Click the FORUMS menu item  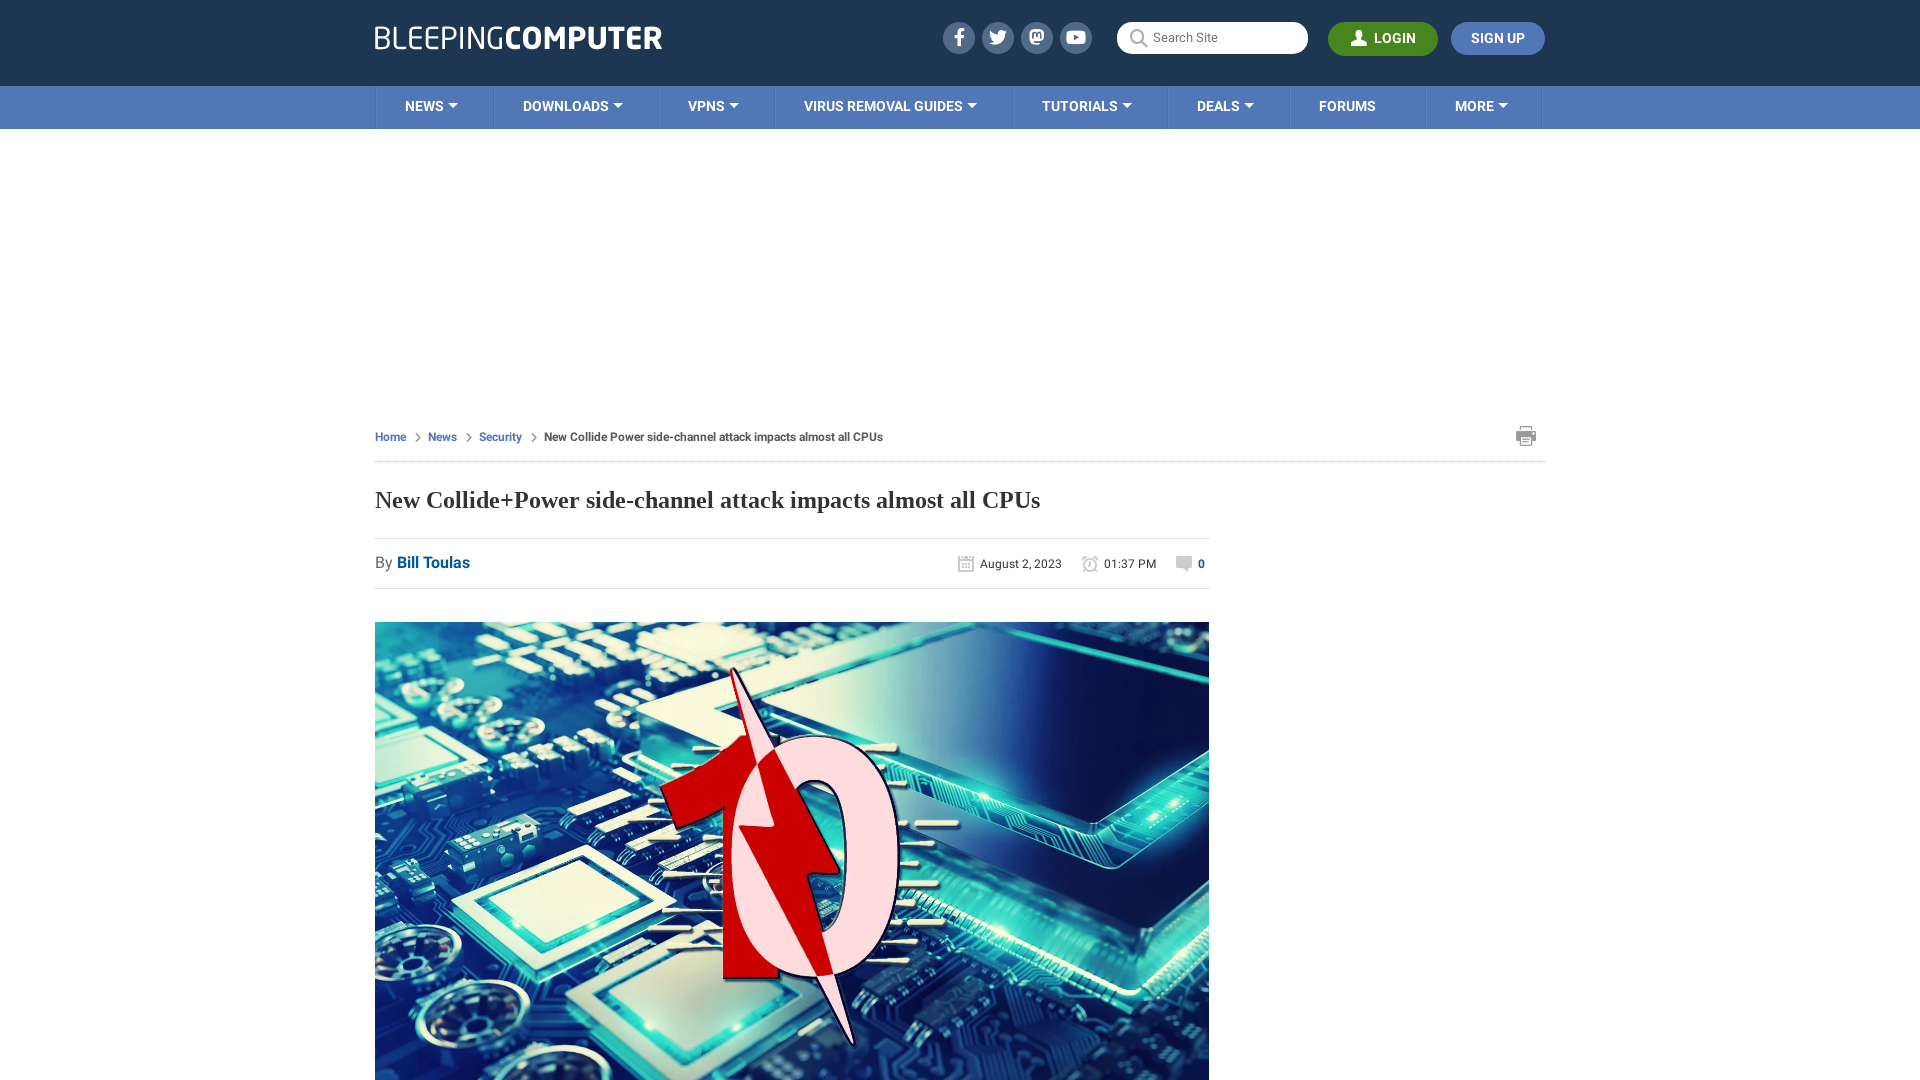1346,105
